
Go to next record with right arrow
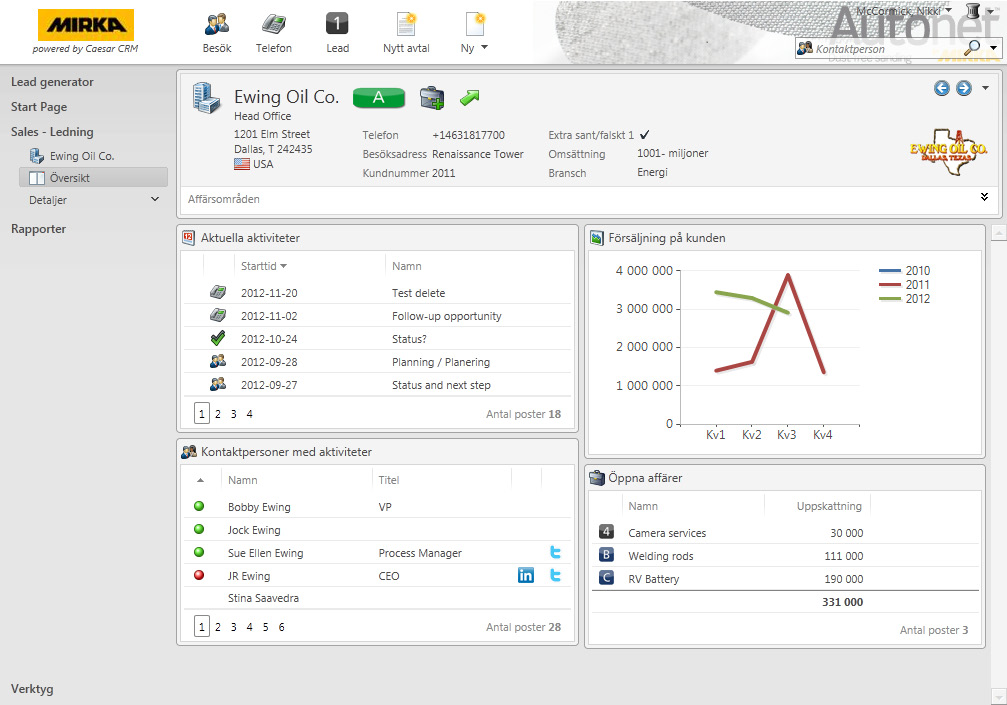(963, 88)
